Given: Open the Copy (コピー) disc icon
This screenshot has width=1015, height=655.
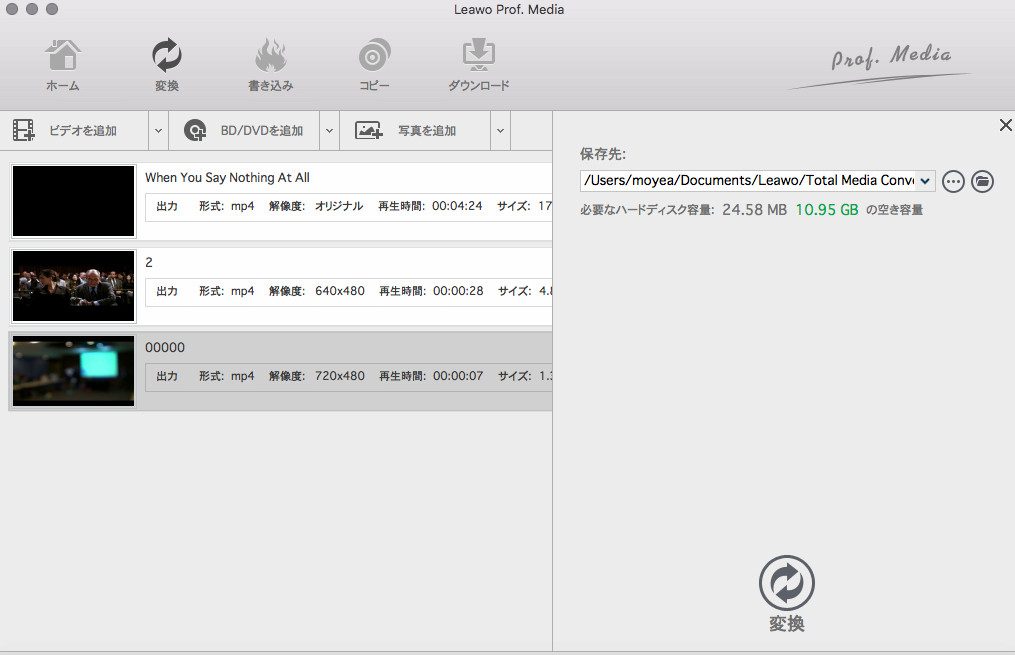Looking at the screenshot, I should point(374,66).
